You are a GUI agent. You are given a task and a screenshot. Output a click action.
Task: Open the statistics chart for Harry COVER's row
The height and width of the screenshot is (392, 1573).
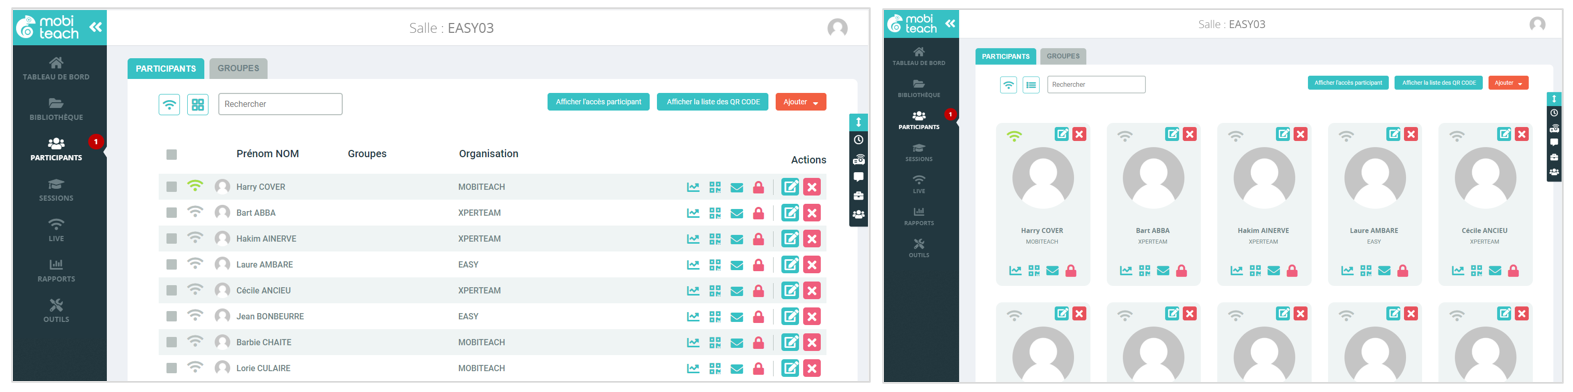tap(693, 187)
